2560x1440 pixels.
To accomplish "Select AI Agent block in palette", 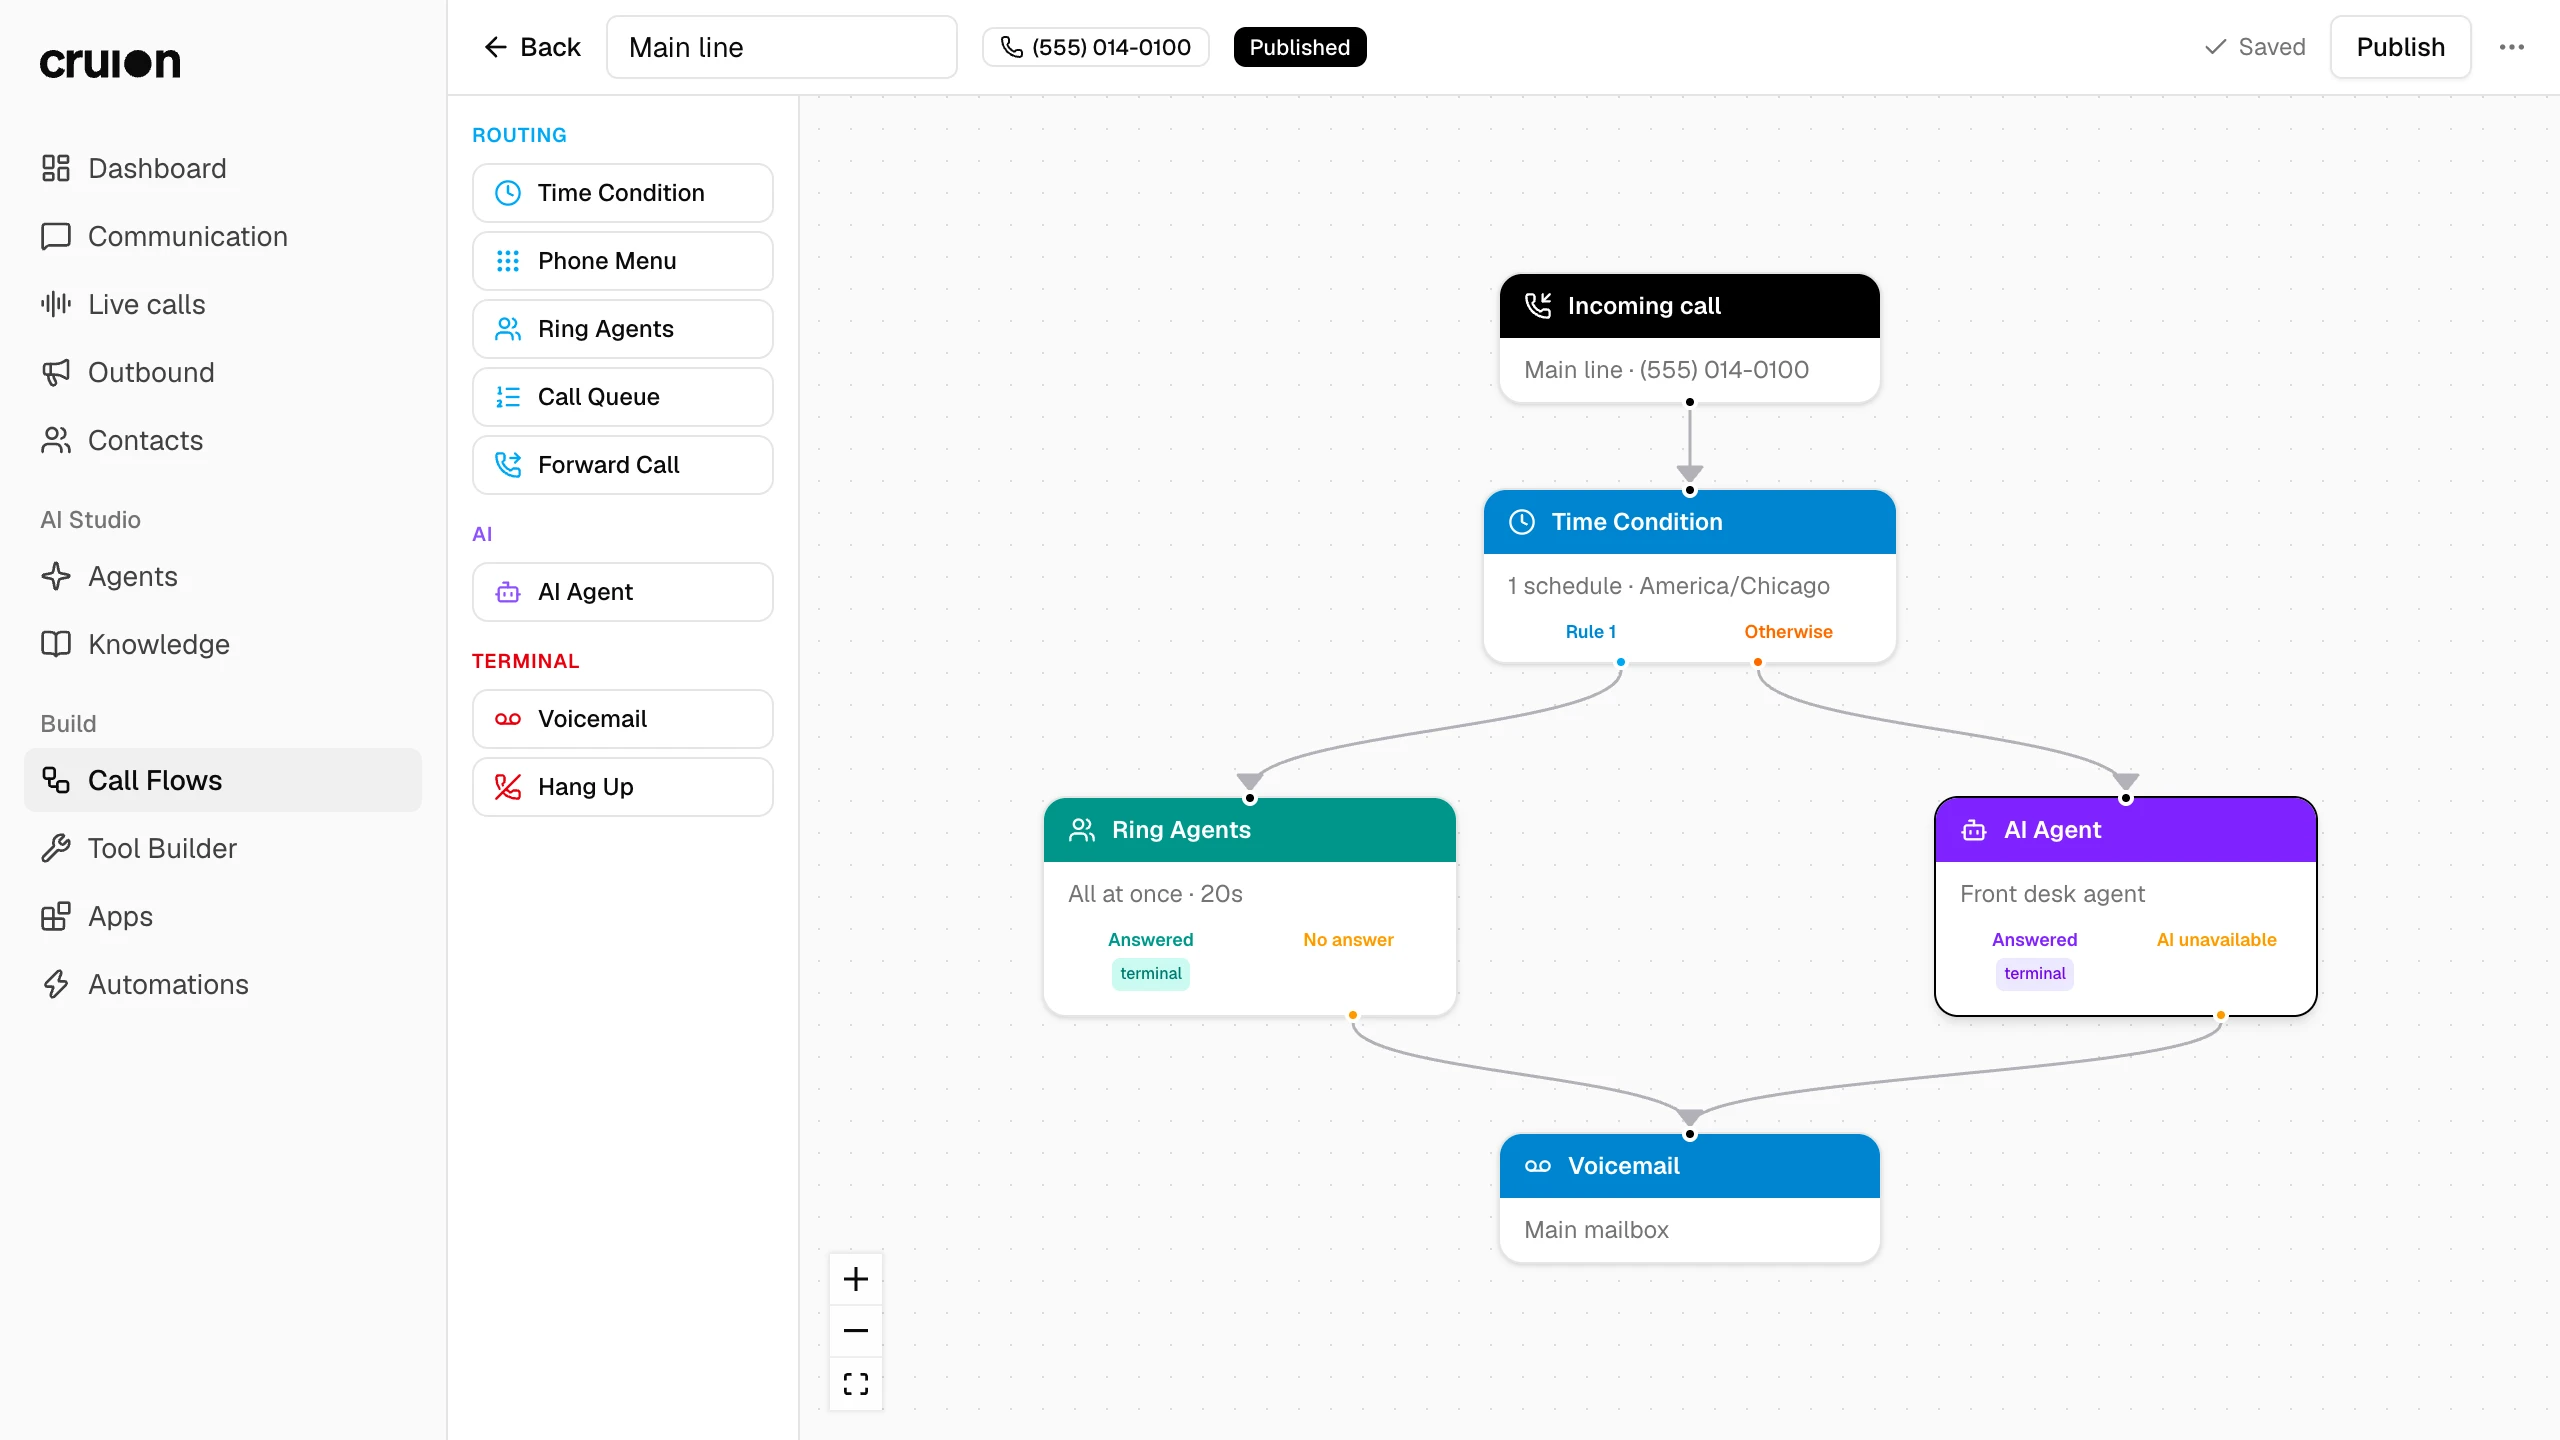I will [622, 592].
